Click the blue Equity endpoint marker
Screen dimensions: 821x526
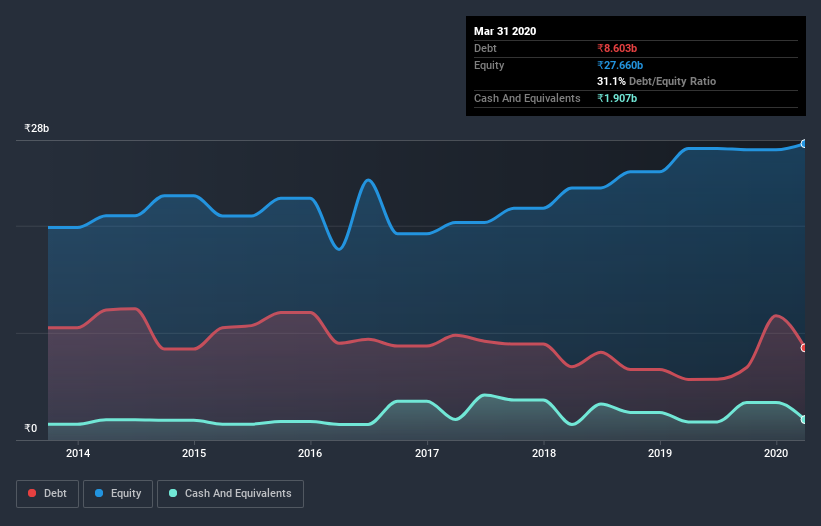tap(804, 143)
